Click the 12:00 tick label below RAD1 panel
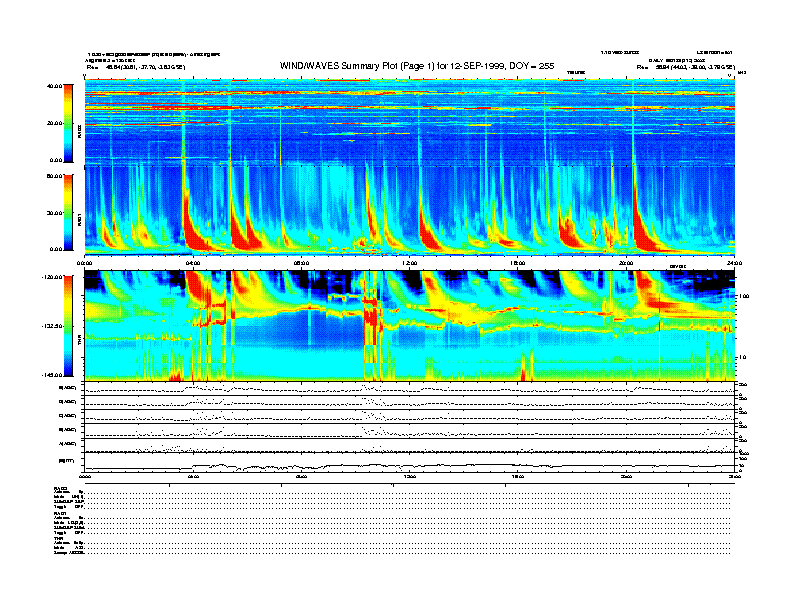792x612 pixels. click(x=410, y=263)
